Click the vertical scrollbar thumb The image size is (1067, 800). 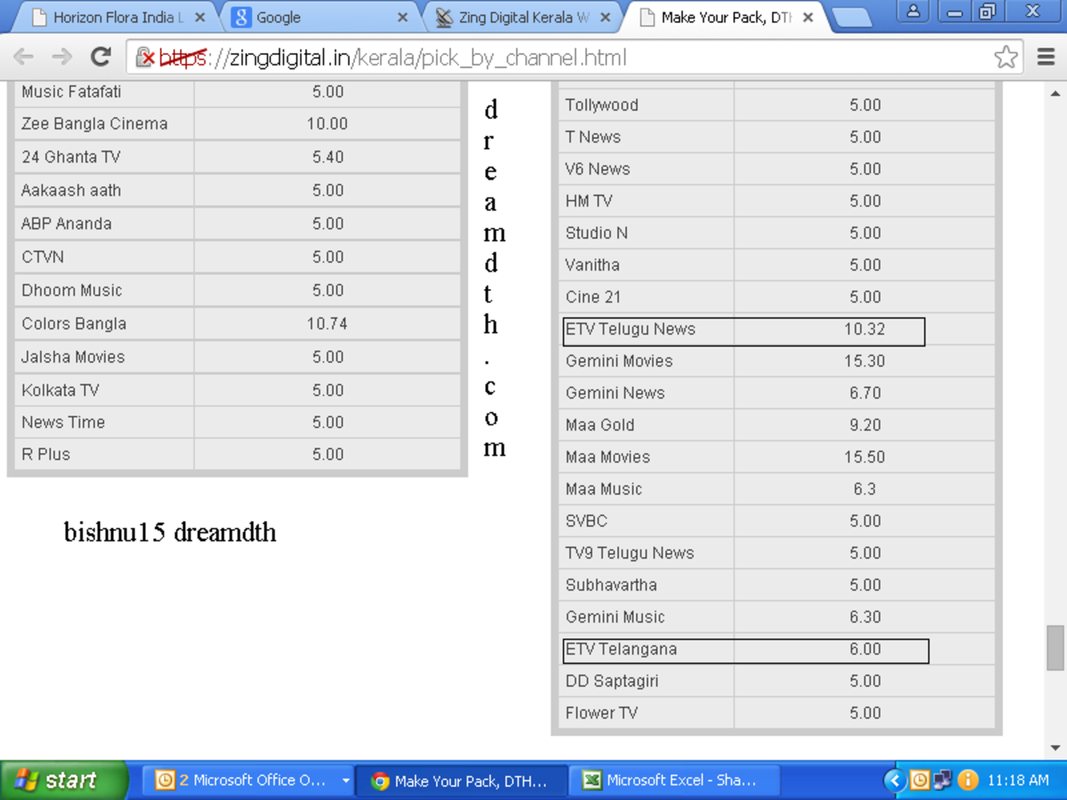tap(1055, 648)
